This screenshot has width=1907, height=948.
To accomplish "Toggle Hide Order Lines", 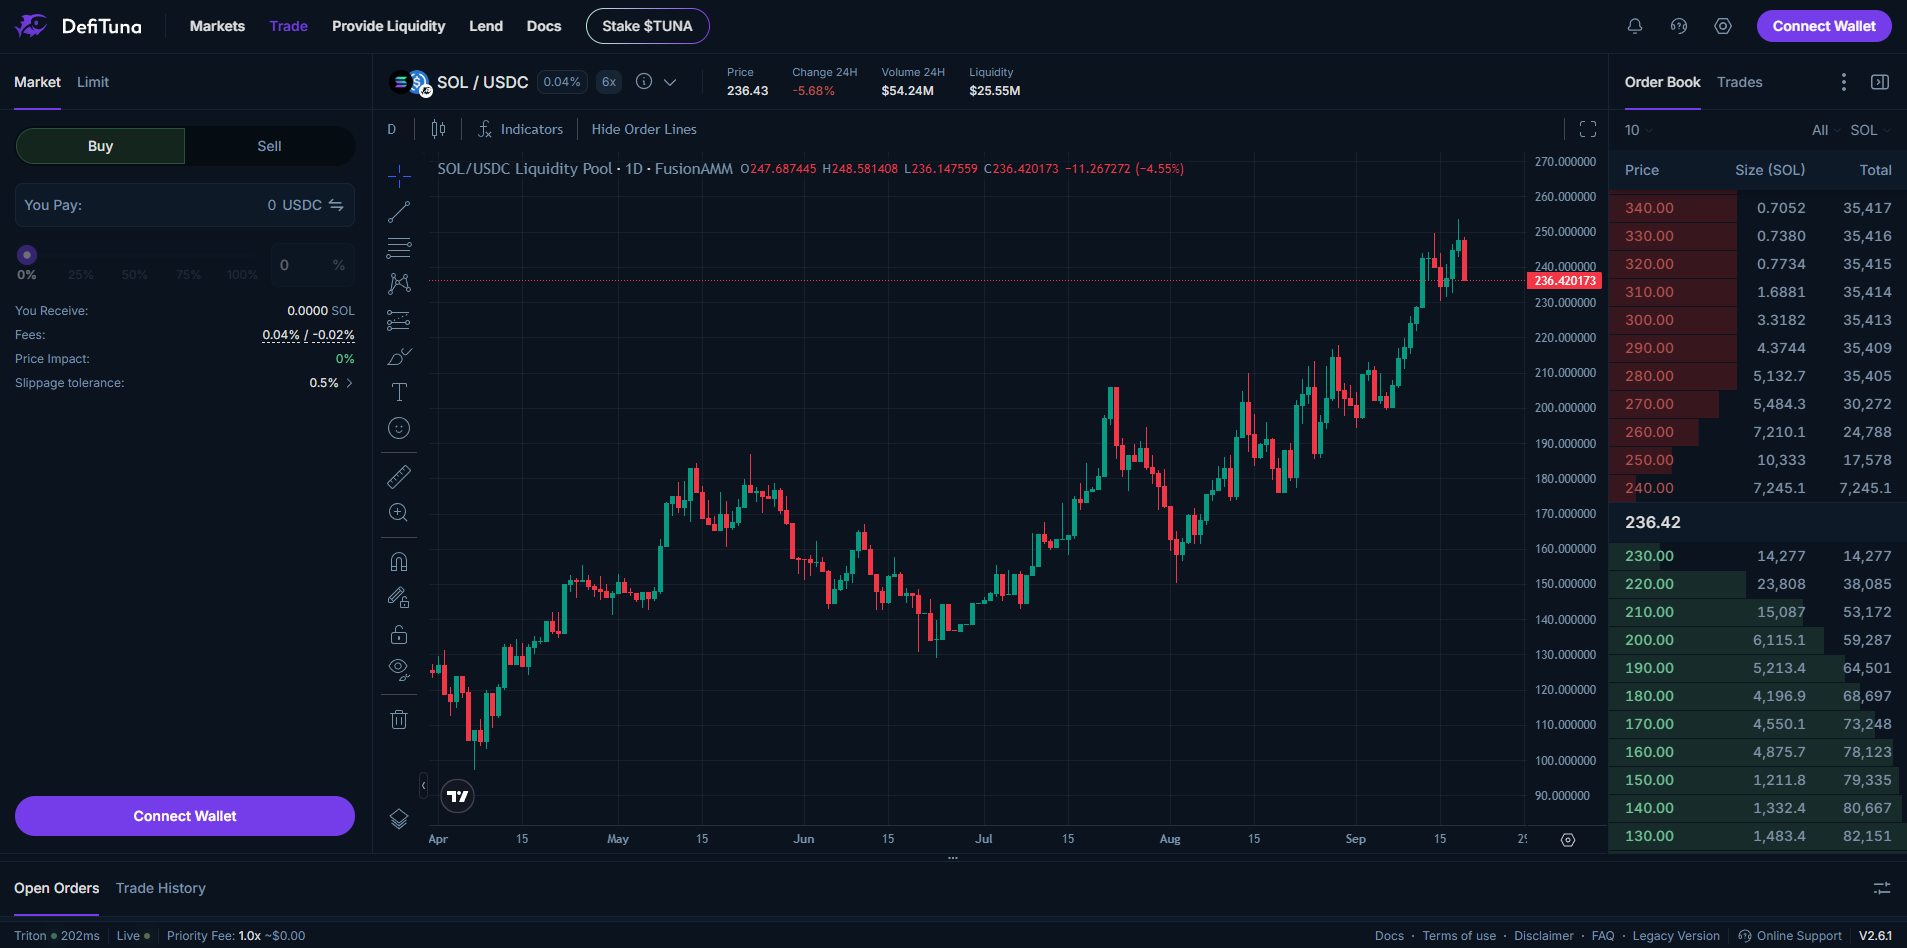I will click(643, 129).
